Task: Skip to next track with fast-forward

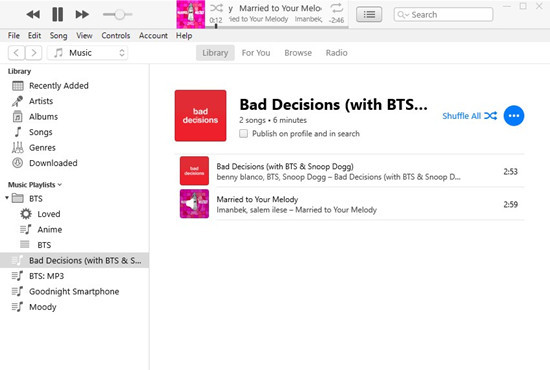Action: [82, 14]
